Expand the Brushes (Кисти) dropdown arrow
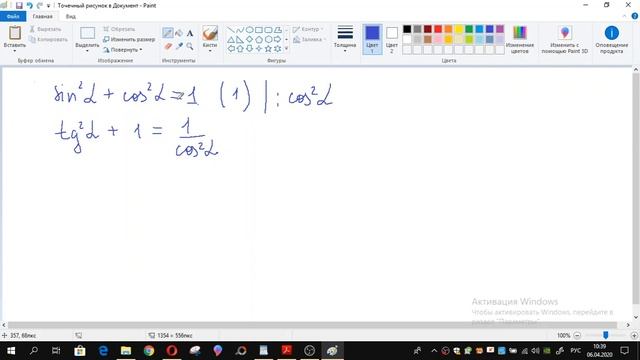Screen dimensions: 640x360 (210, 51)
